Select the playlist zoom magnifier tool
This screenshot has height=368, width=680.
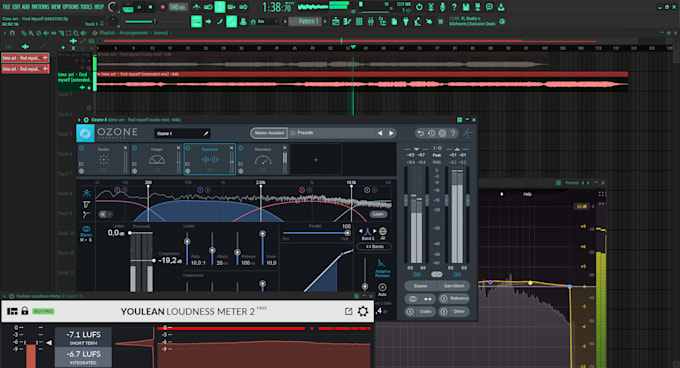[x=76, y=33]
